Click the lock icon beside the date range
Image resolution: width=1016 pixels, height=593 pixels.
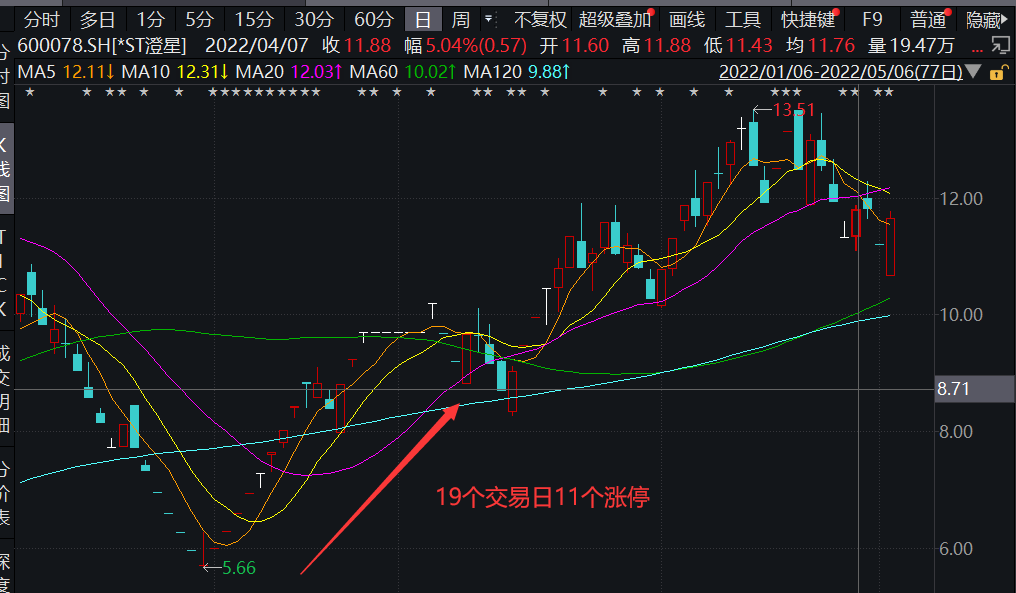tap(997, 72)
